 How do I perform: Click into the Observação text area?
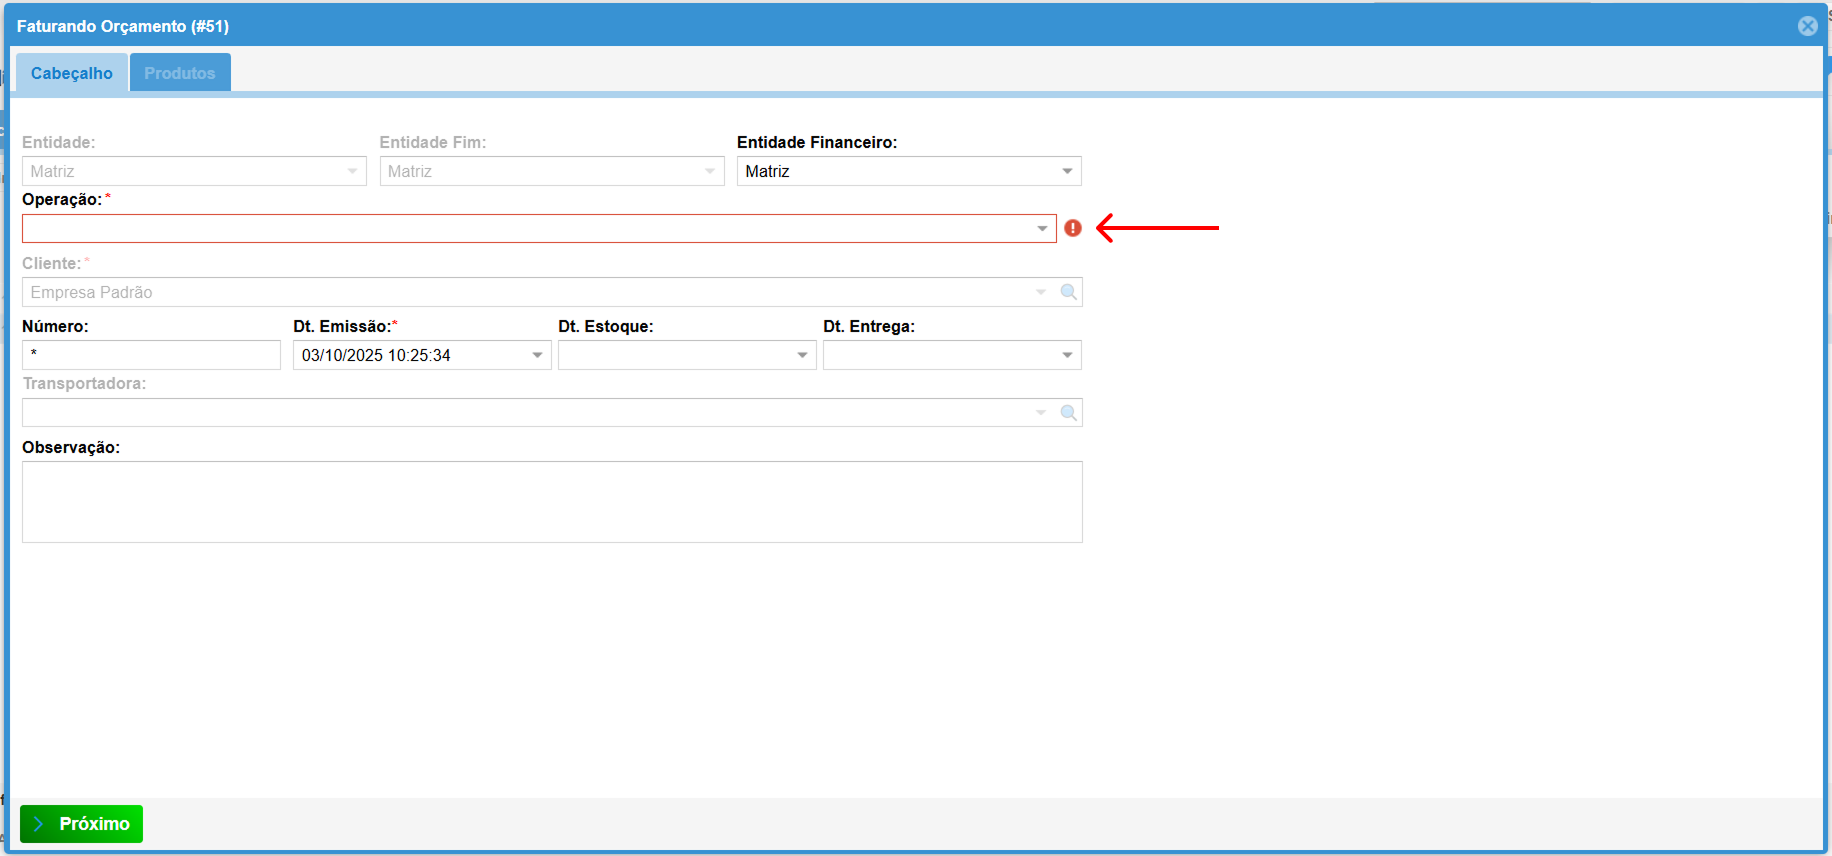552,502
